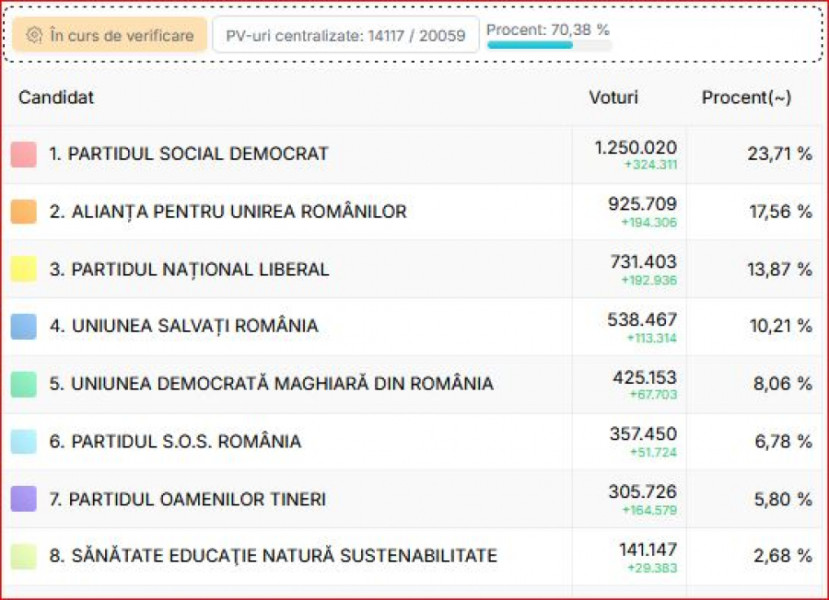
Task: Click the vote count 731.403
Action: tap(643, 262)
